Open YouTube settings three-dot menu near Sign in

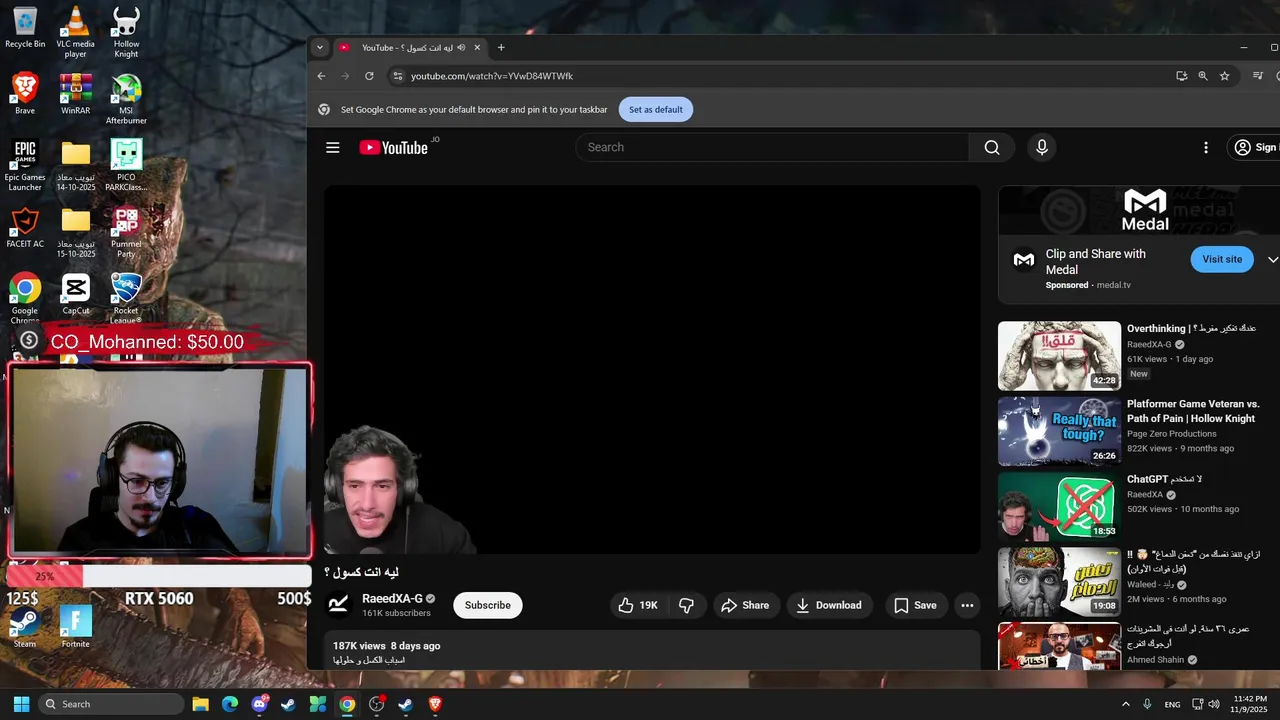point(1206,147)
